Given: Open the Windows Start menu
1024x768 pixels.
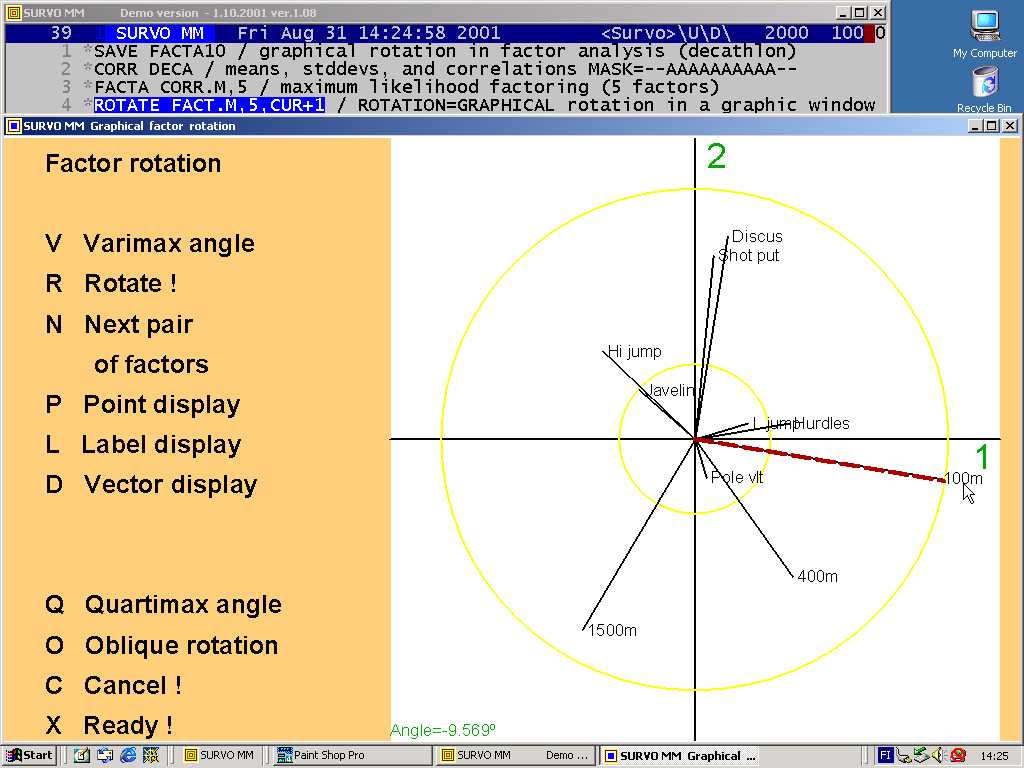Looking at the screenshot, I should click(x=30, y=755).
